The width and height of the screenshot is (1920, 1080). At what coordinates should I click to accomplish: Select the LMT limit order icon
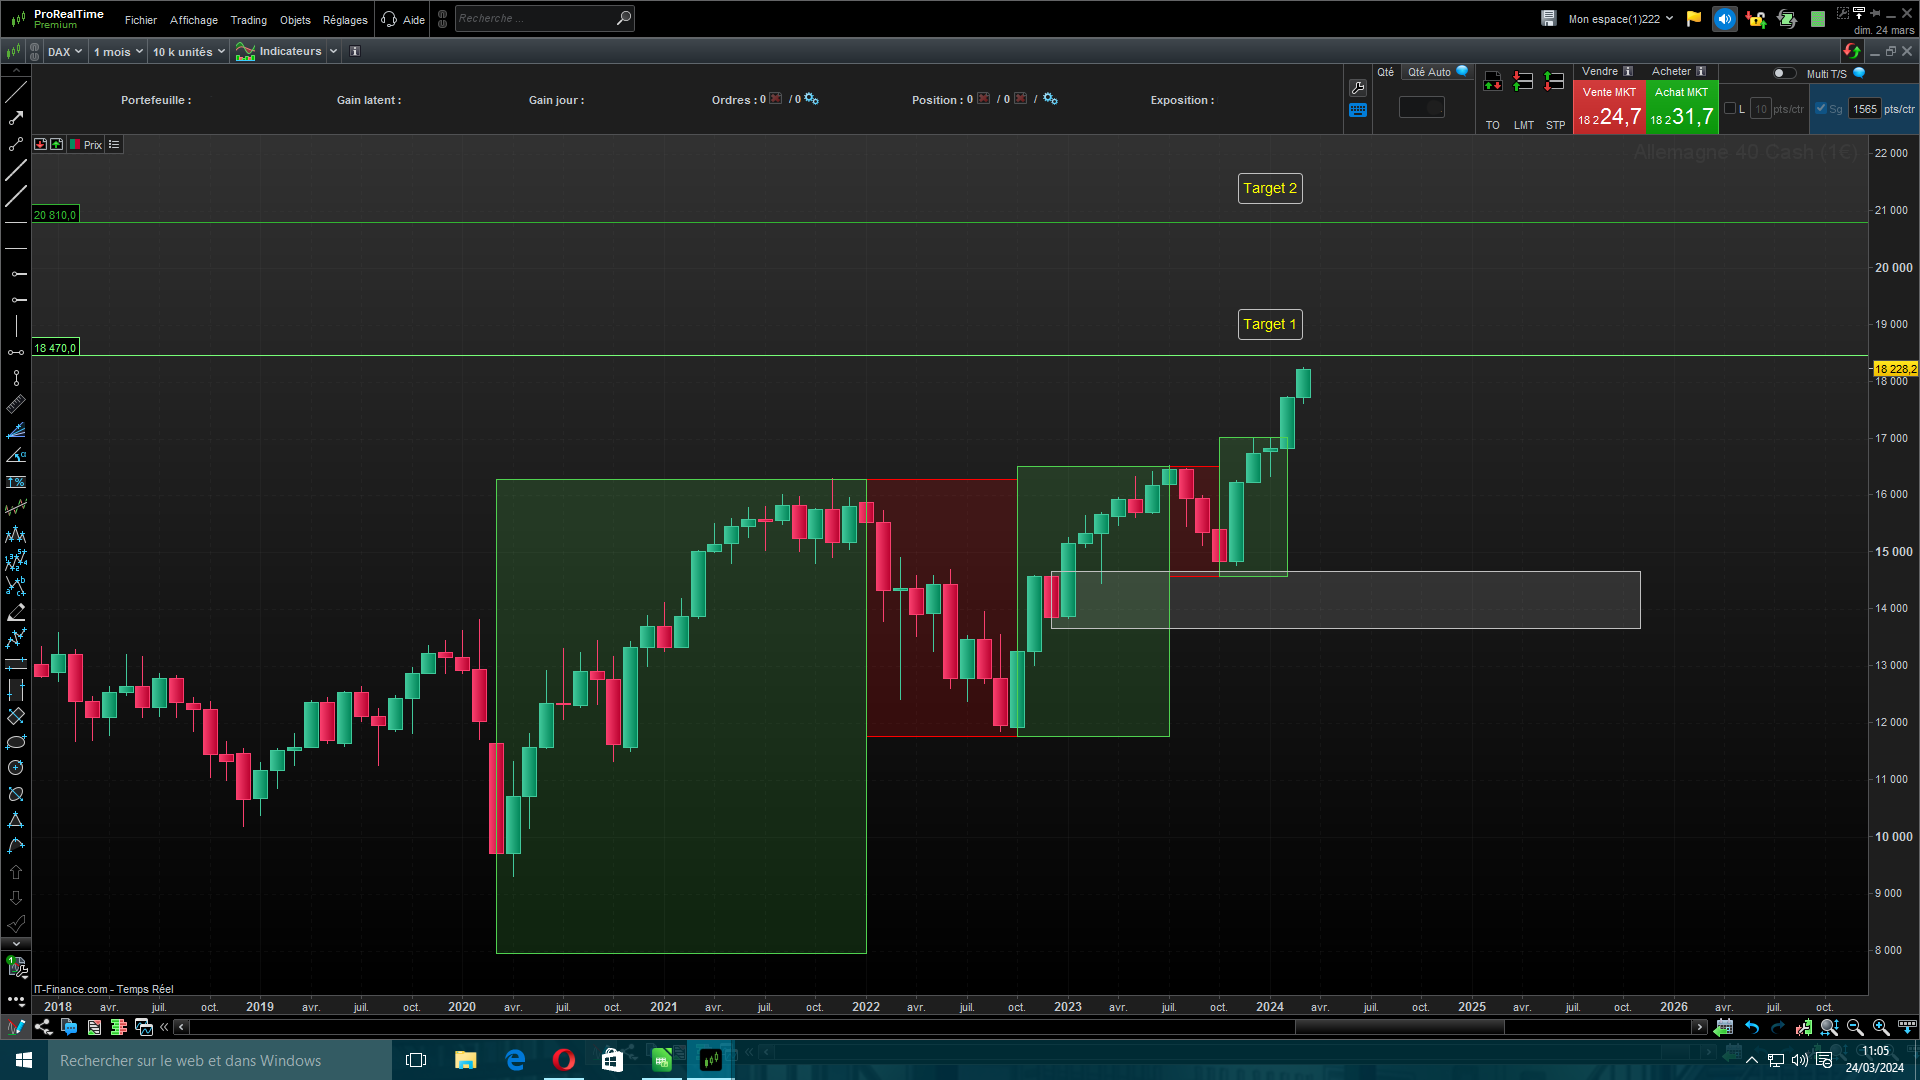(1523, 83)
